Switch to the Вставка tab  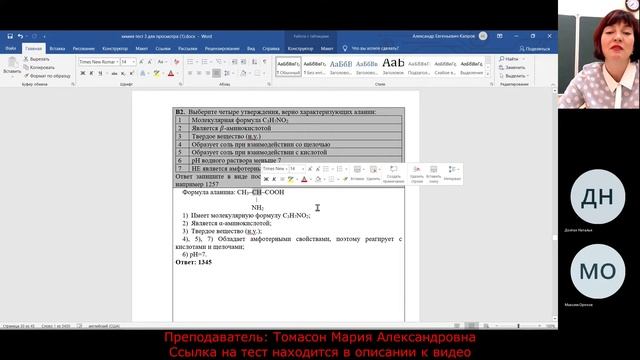point(57,49)
